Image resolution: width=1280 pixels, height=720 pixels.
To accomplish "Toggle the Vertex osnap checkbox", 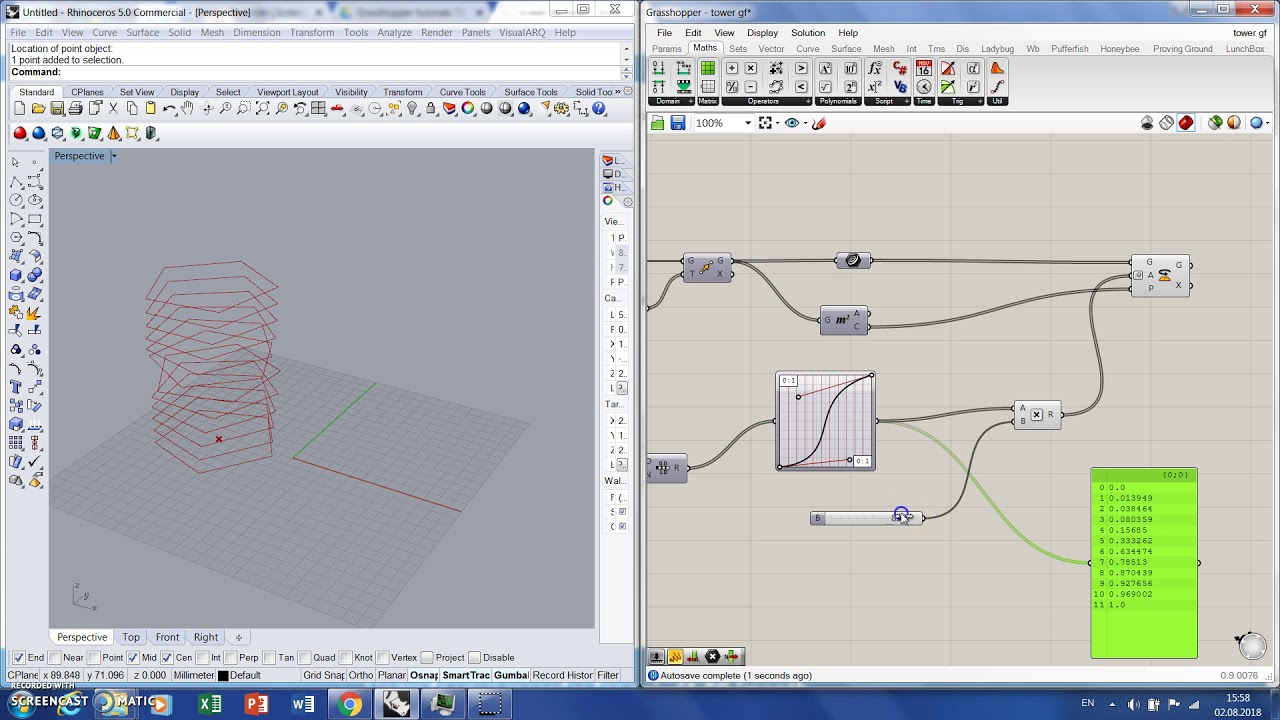I will 382,658.
